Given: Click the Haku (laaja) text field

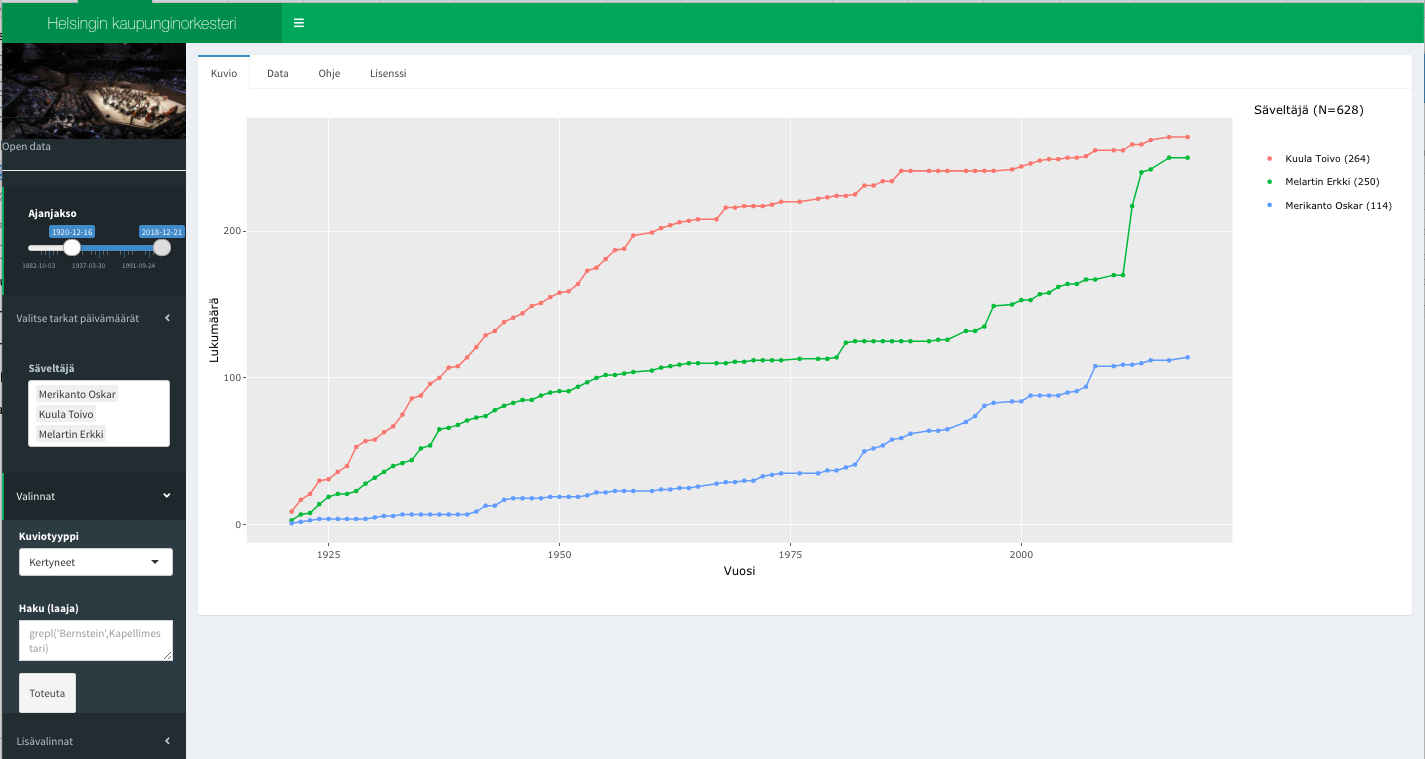Looking at the screenshot, I should click(x=96, y=640).
